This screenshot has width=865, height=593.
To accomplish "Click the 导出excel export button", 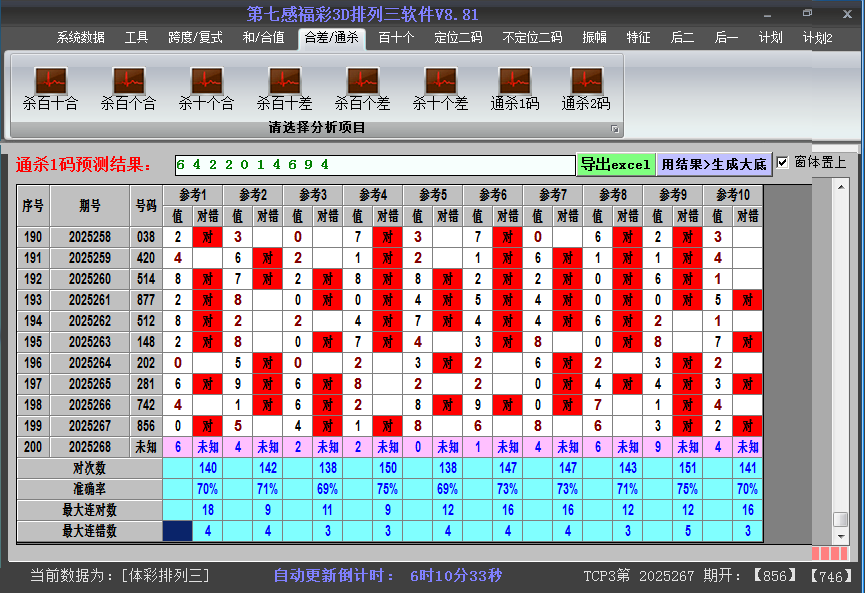I will (616, 162).
